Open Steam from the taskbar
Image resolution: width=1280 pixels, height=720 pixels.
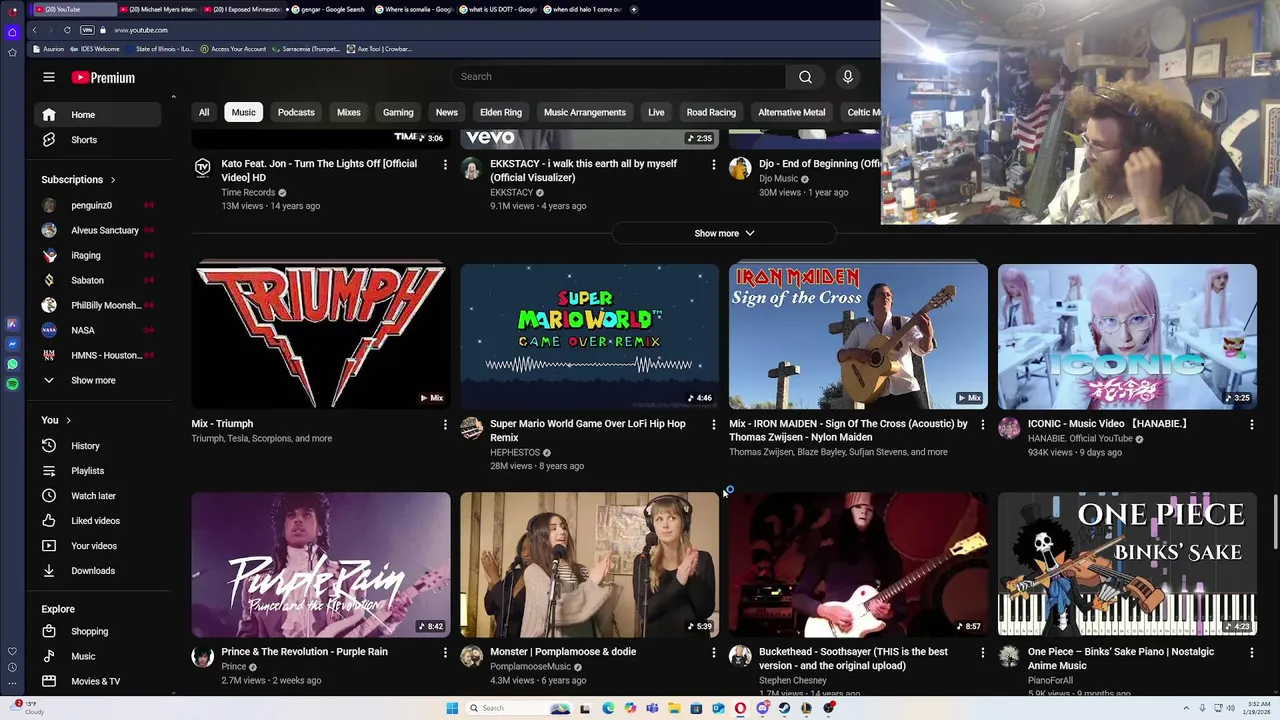click(784, 708)
